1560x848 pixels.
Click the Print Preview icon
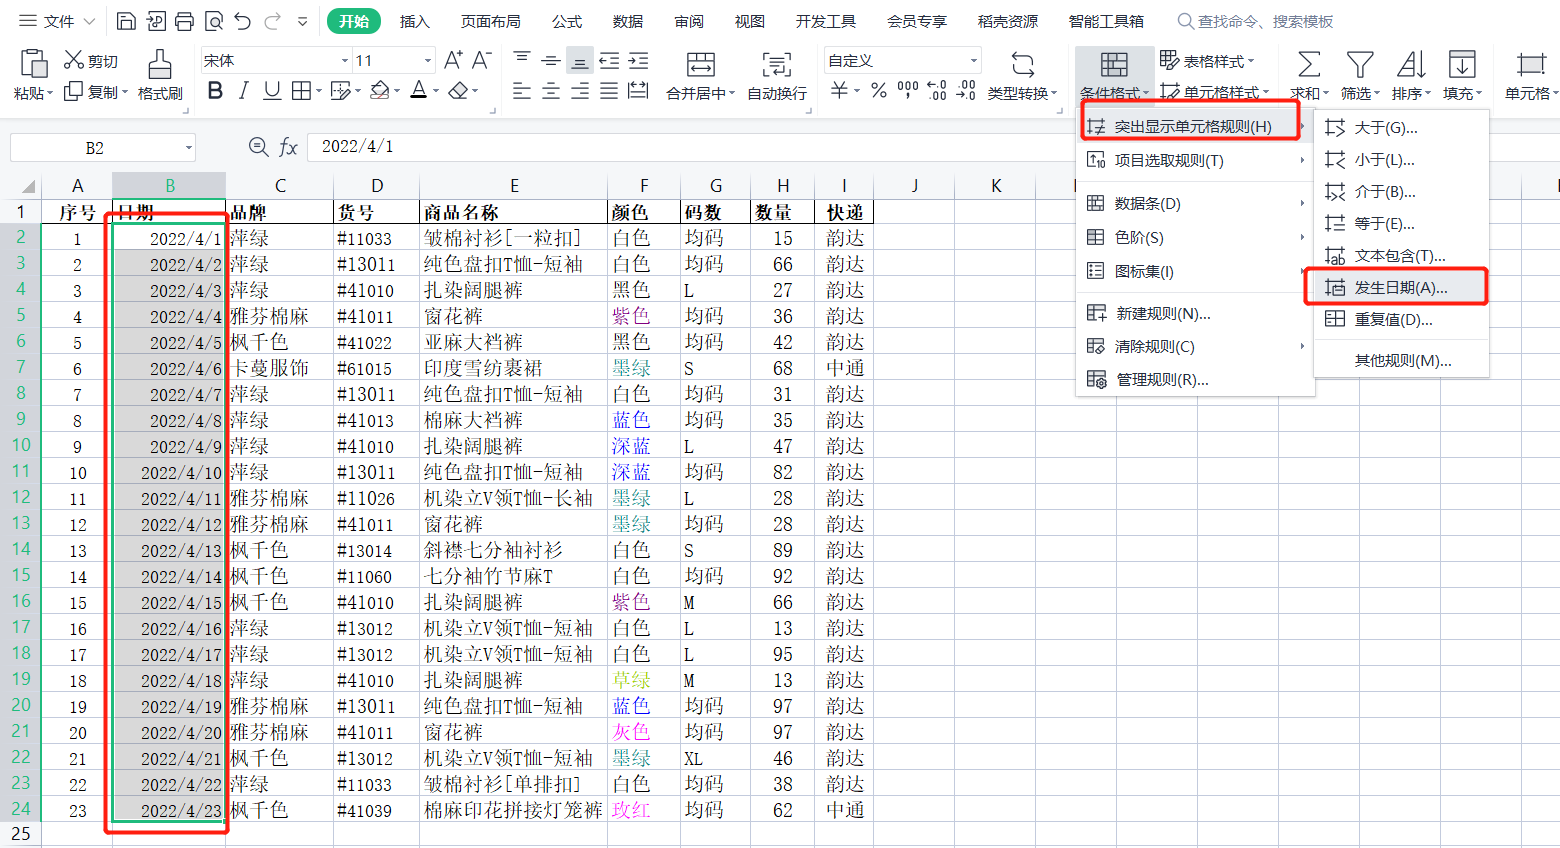click(x=213, y=21)
